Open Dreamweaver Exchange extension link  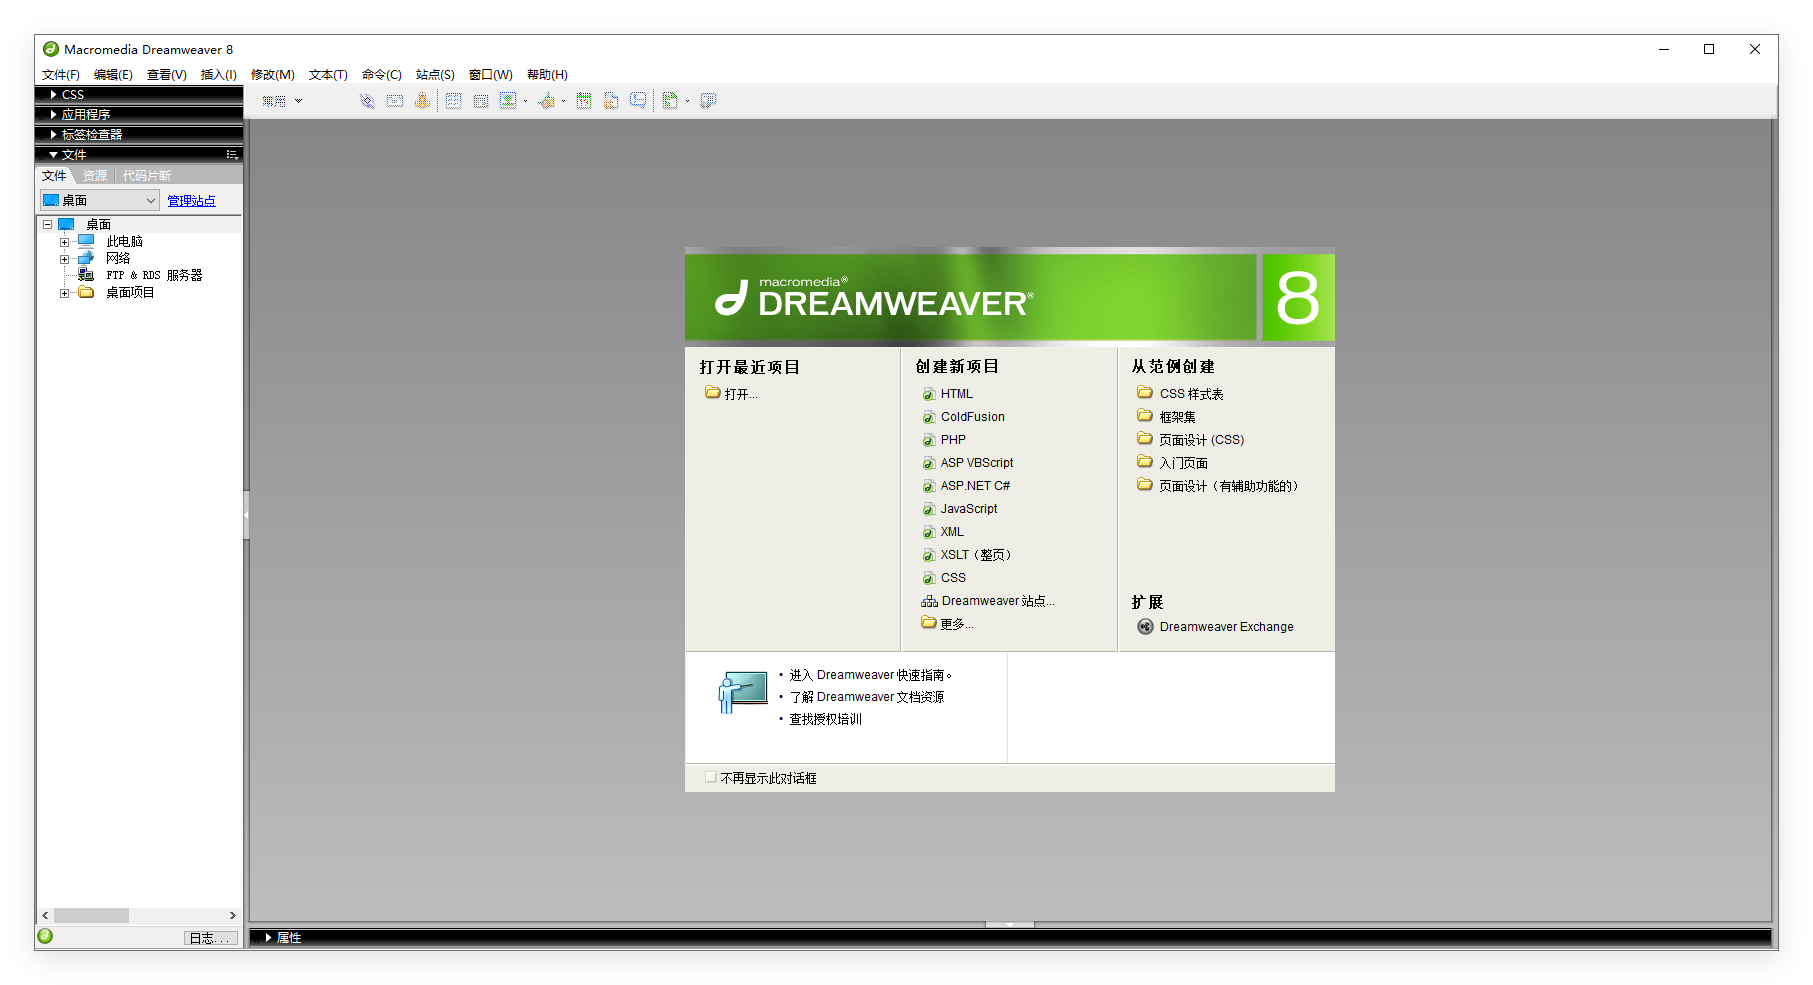pyautogui.click(x=1226, y=626)
